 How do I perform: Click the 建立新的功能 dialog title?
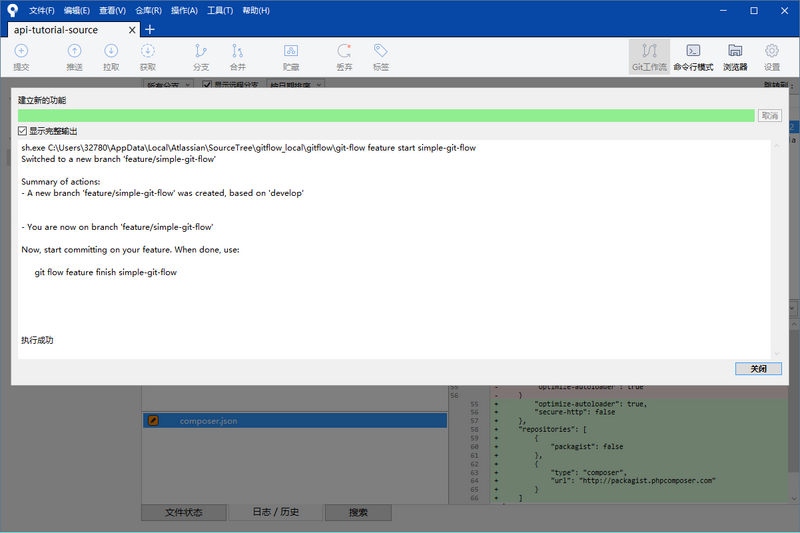[x=42, y=100]
